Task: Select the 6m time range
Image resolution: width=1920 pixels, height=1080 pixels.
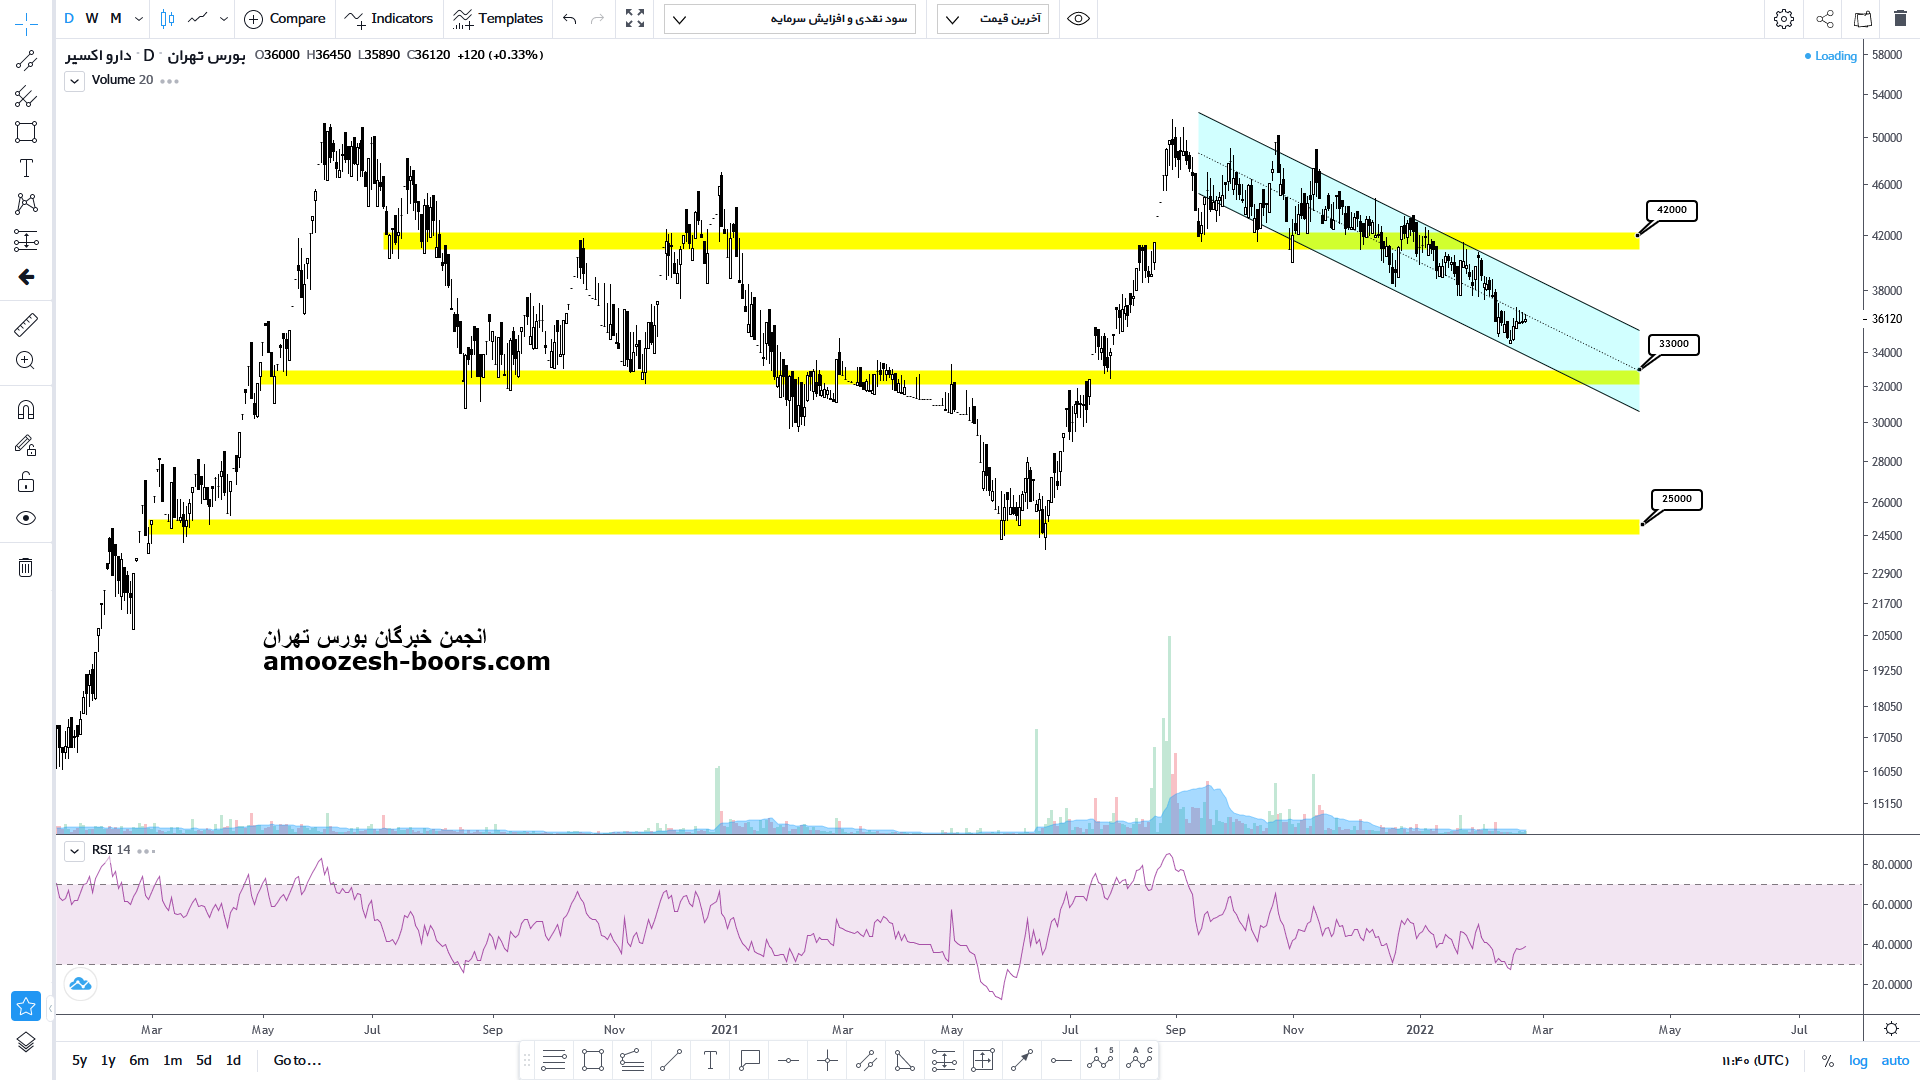Action: [139, 1061]
